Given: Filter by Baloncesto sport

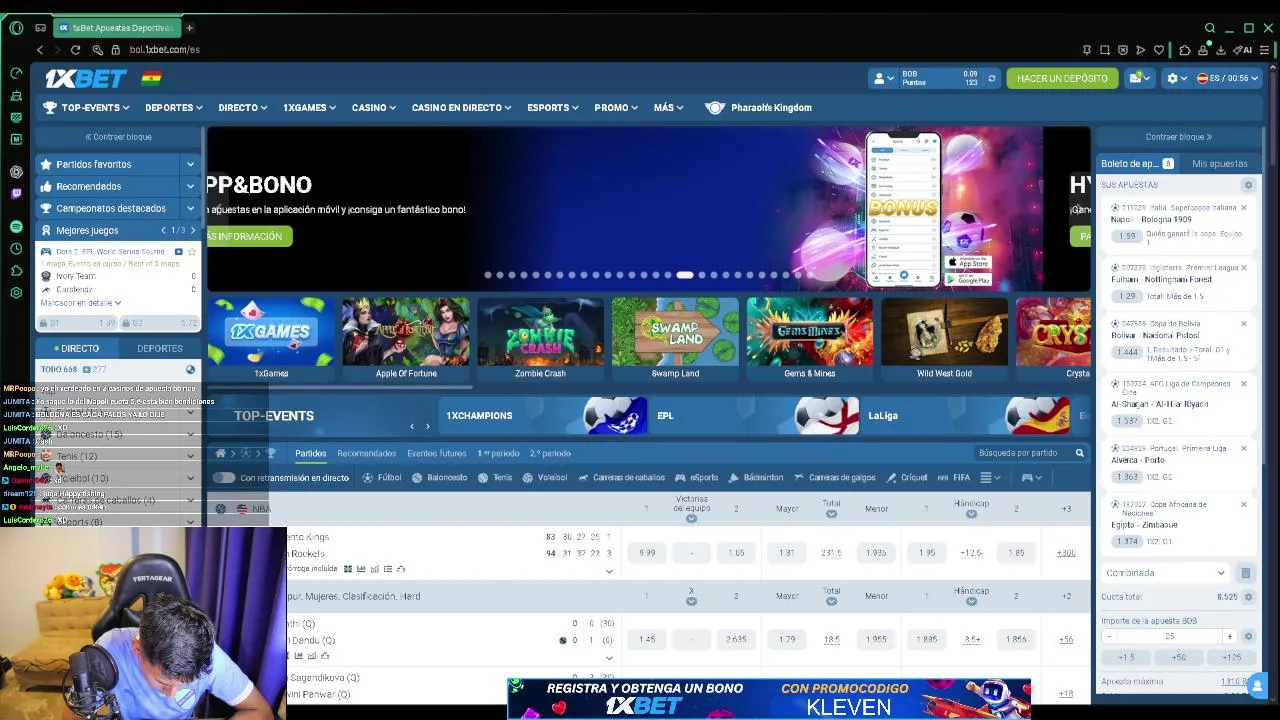Looking at the screenshot, I should (439, 478).
